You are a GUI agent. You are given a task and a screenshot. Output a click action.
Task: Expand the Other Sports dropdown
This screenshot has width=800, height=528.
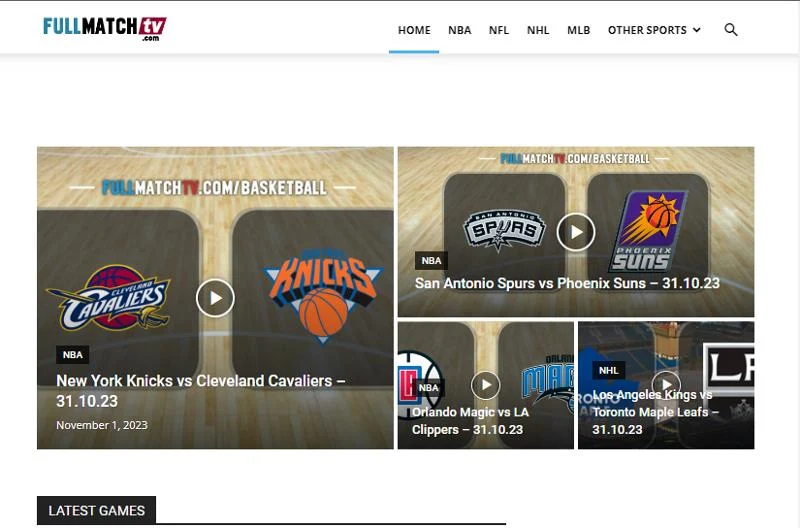(654, 30)
